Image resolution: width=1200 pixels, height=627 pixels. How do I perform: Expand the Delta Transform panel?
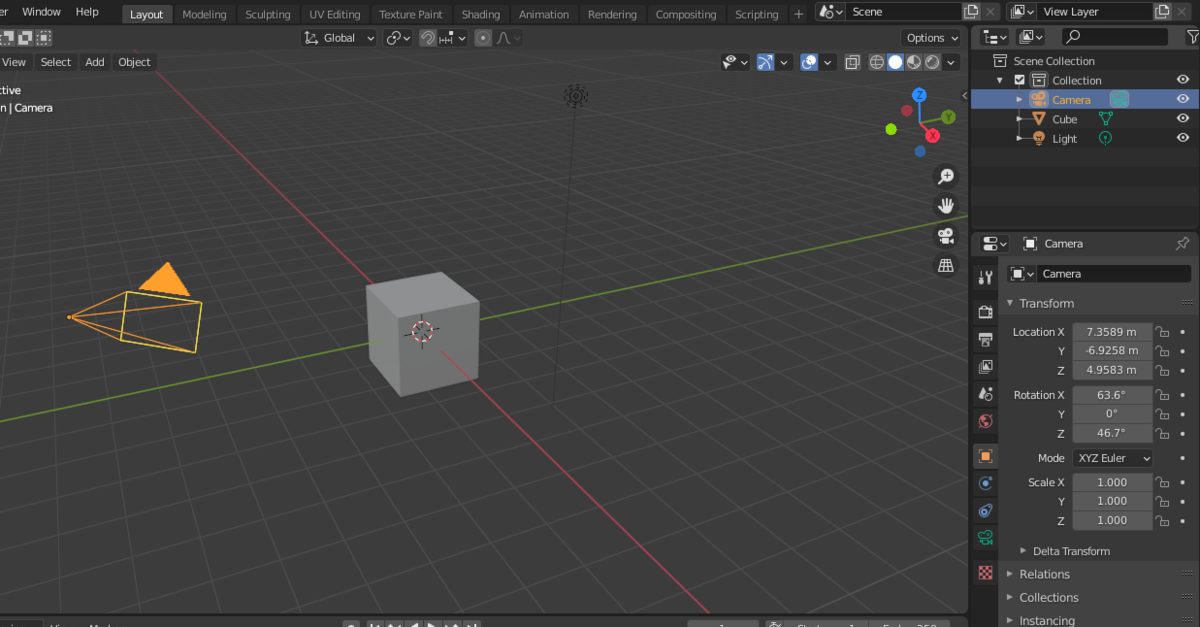1023,551
